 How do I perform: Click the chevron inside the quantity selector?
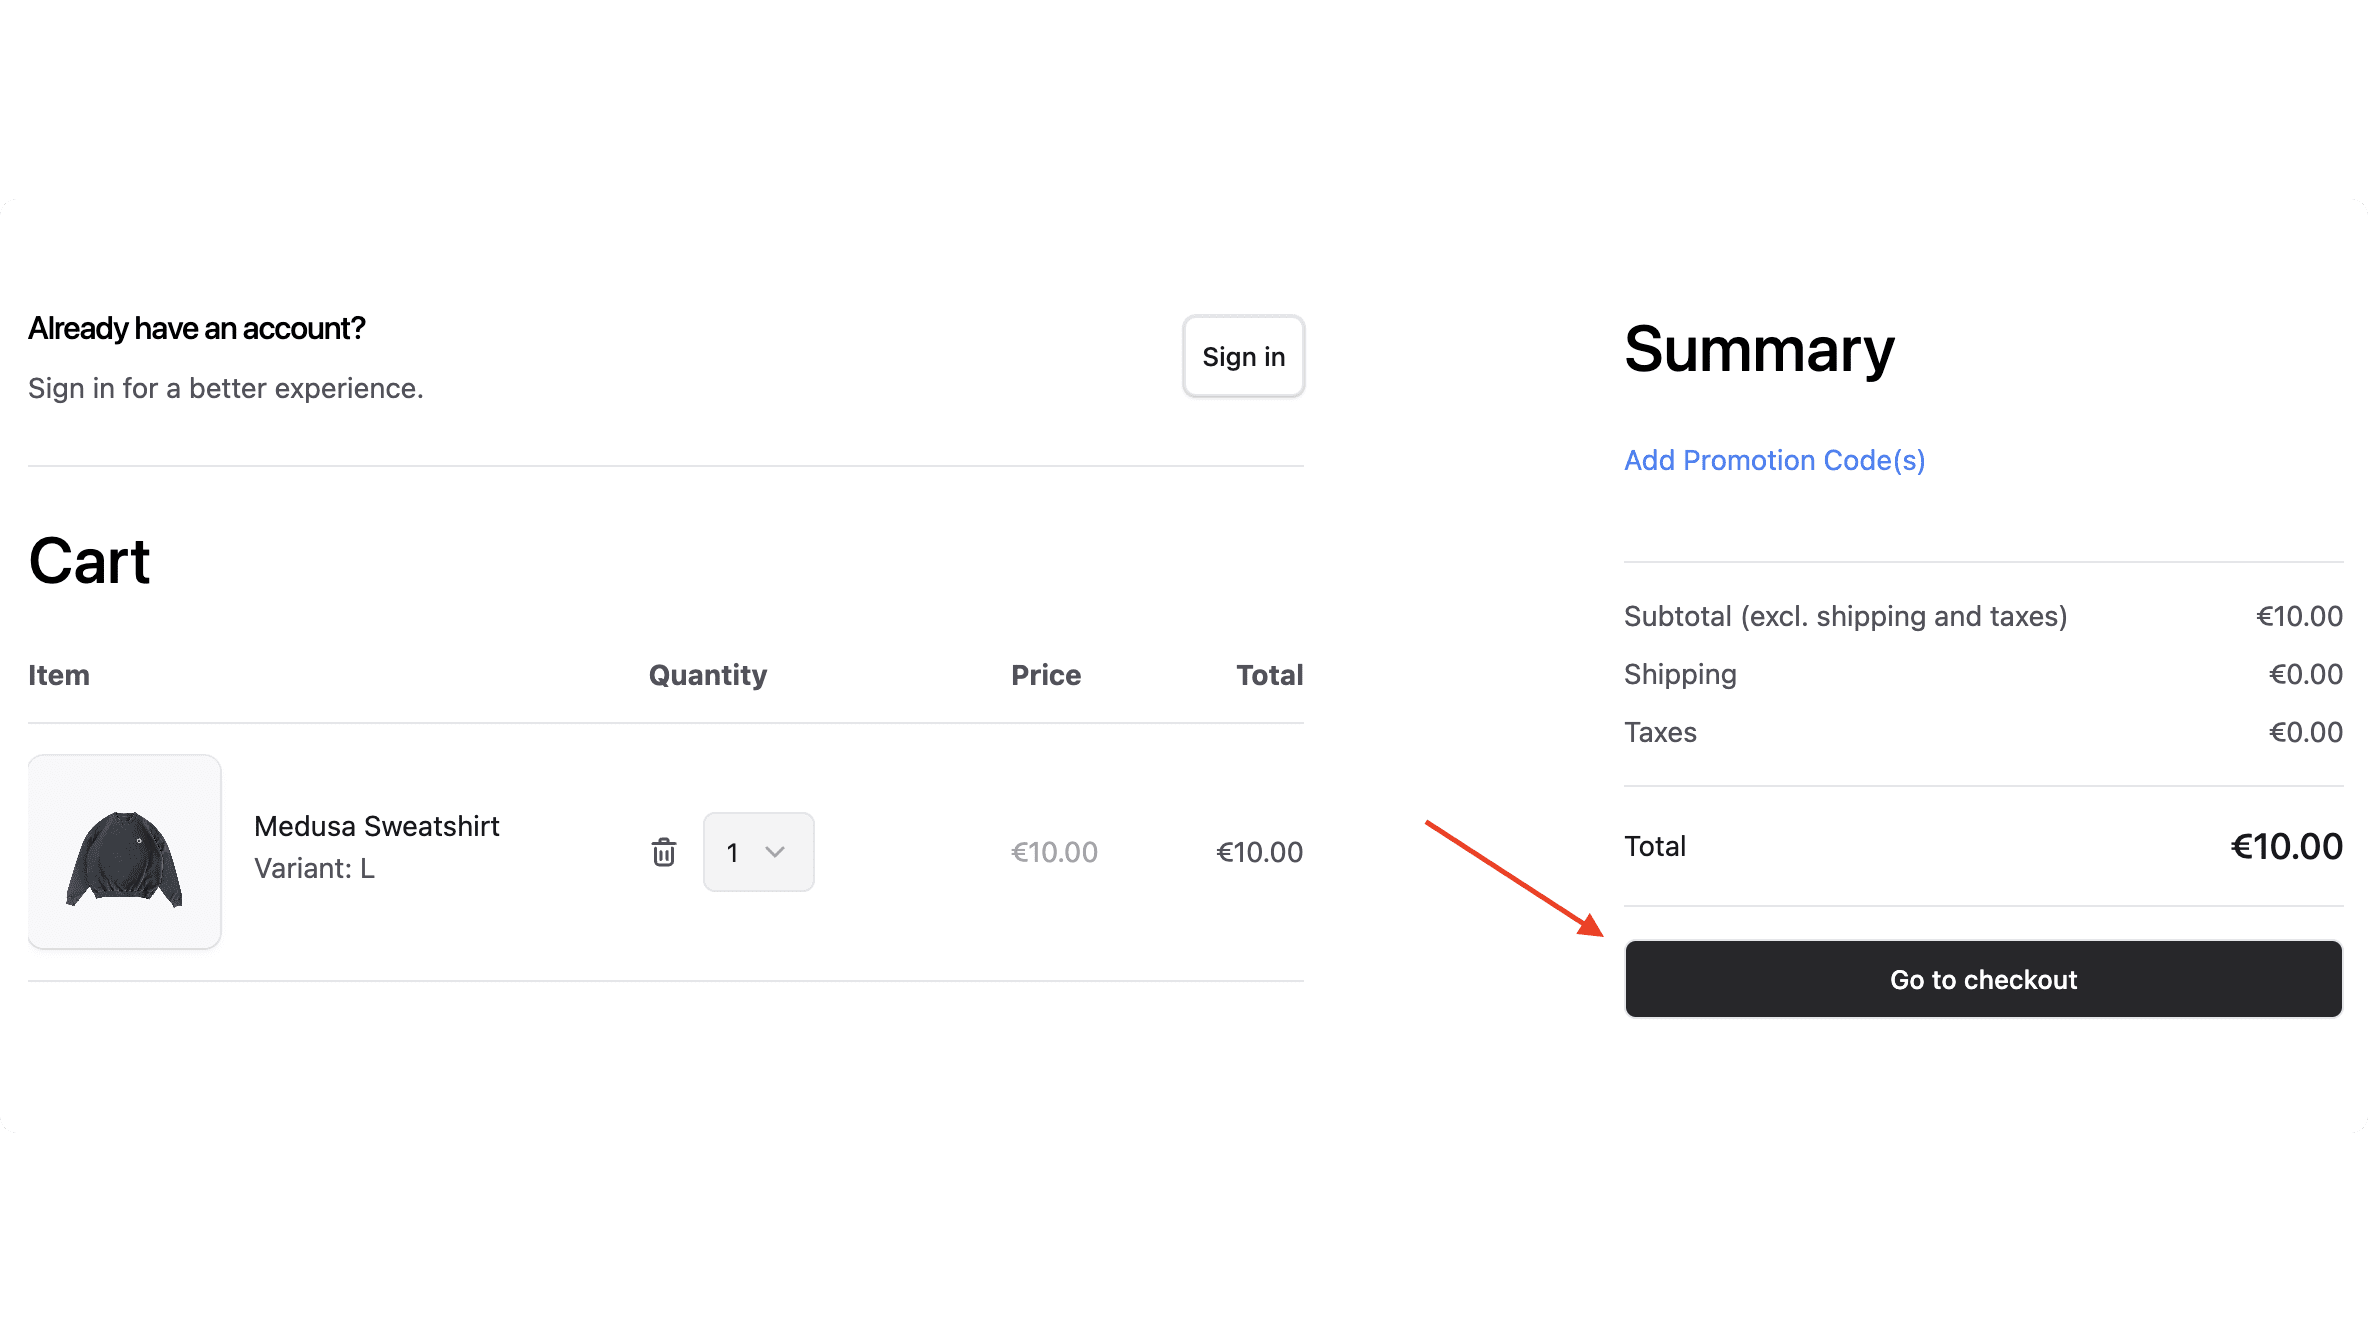[x=775, y=852]
